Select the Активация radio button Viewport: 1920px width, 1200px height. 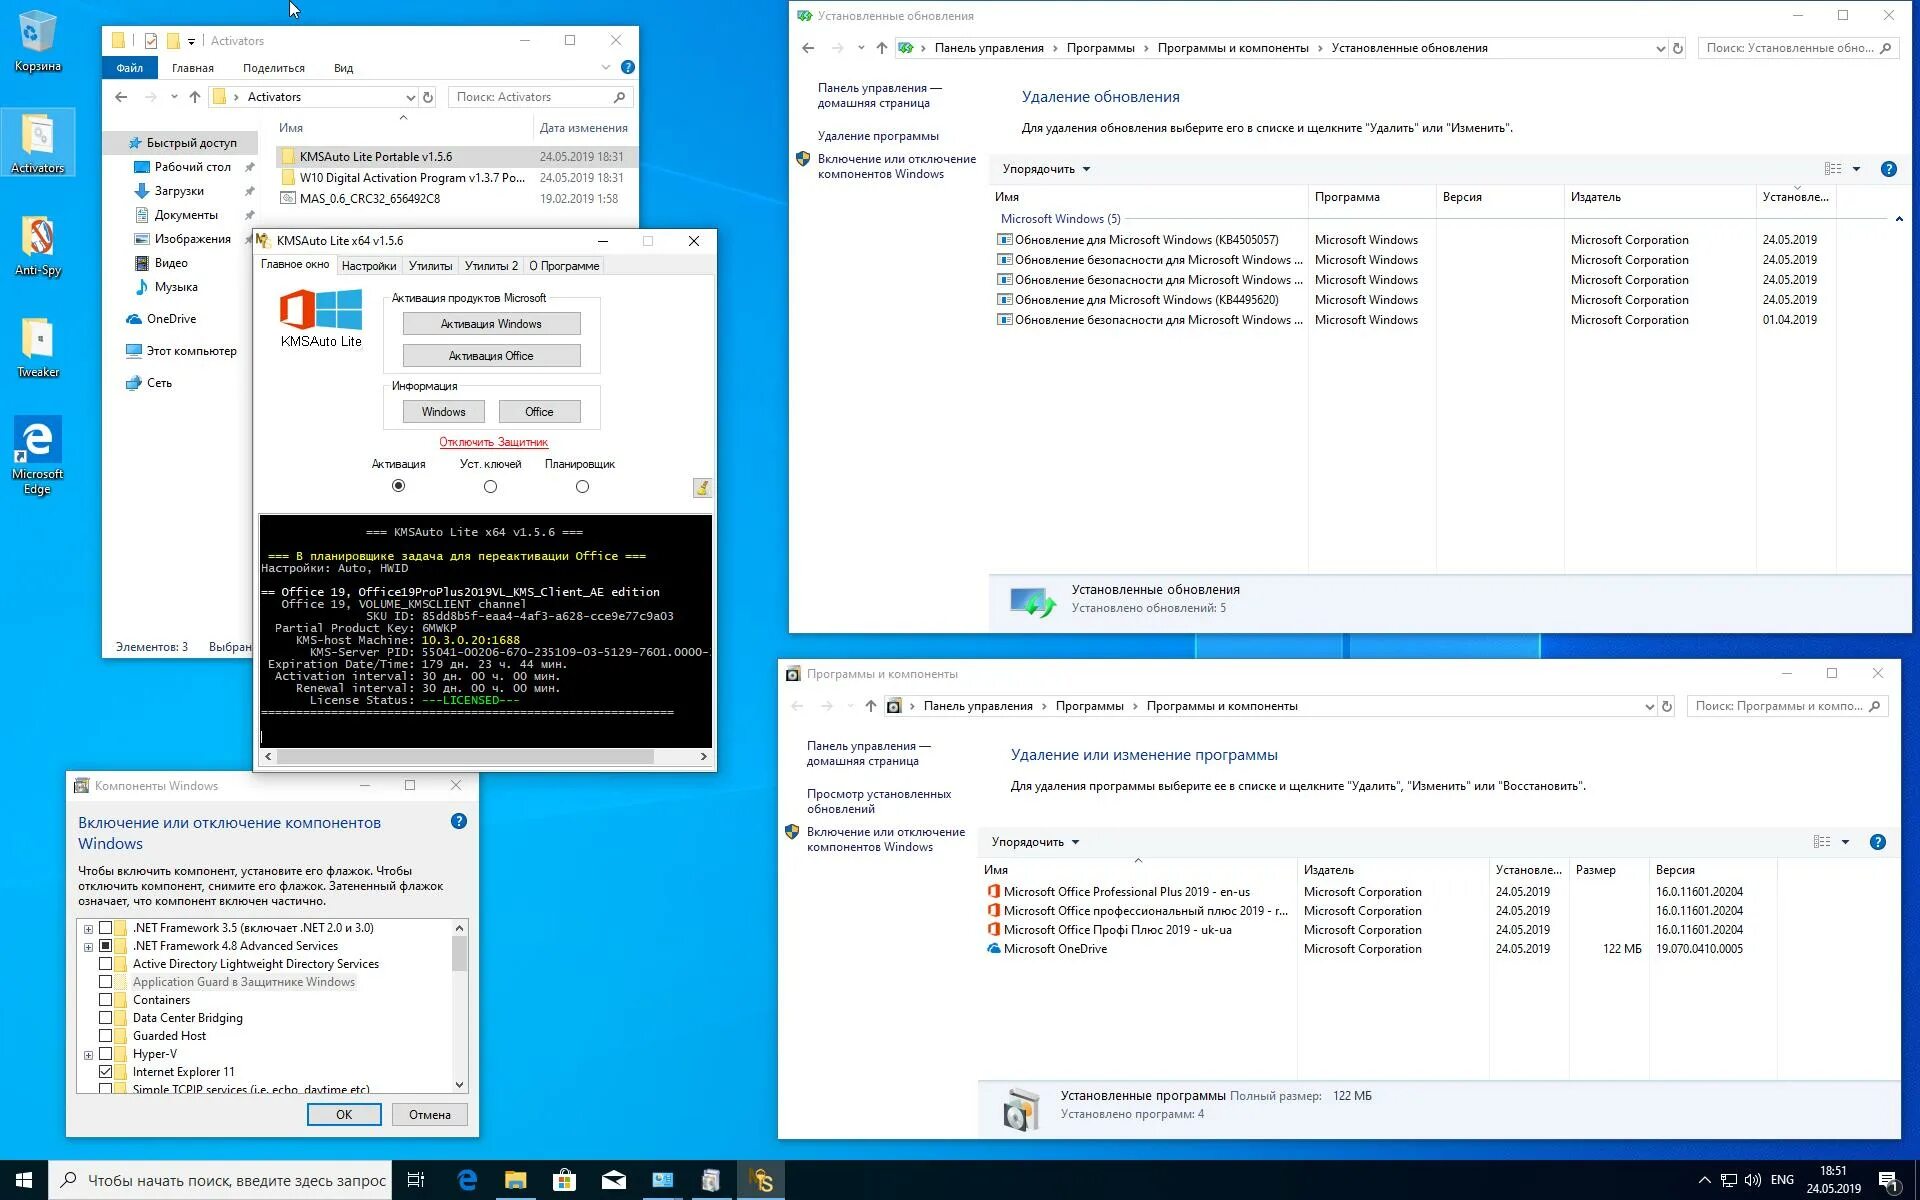(x=398, y=486)
